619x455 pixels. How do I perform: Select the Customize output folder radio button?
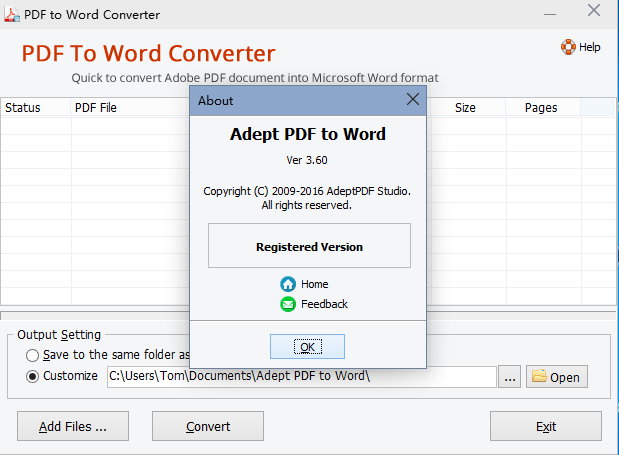[x=32, y=376]
